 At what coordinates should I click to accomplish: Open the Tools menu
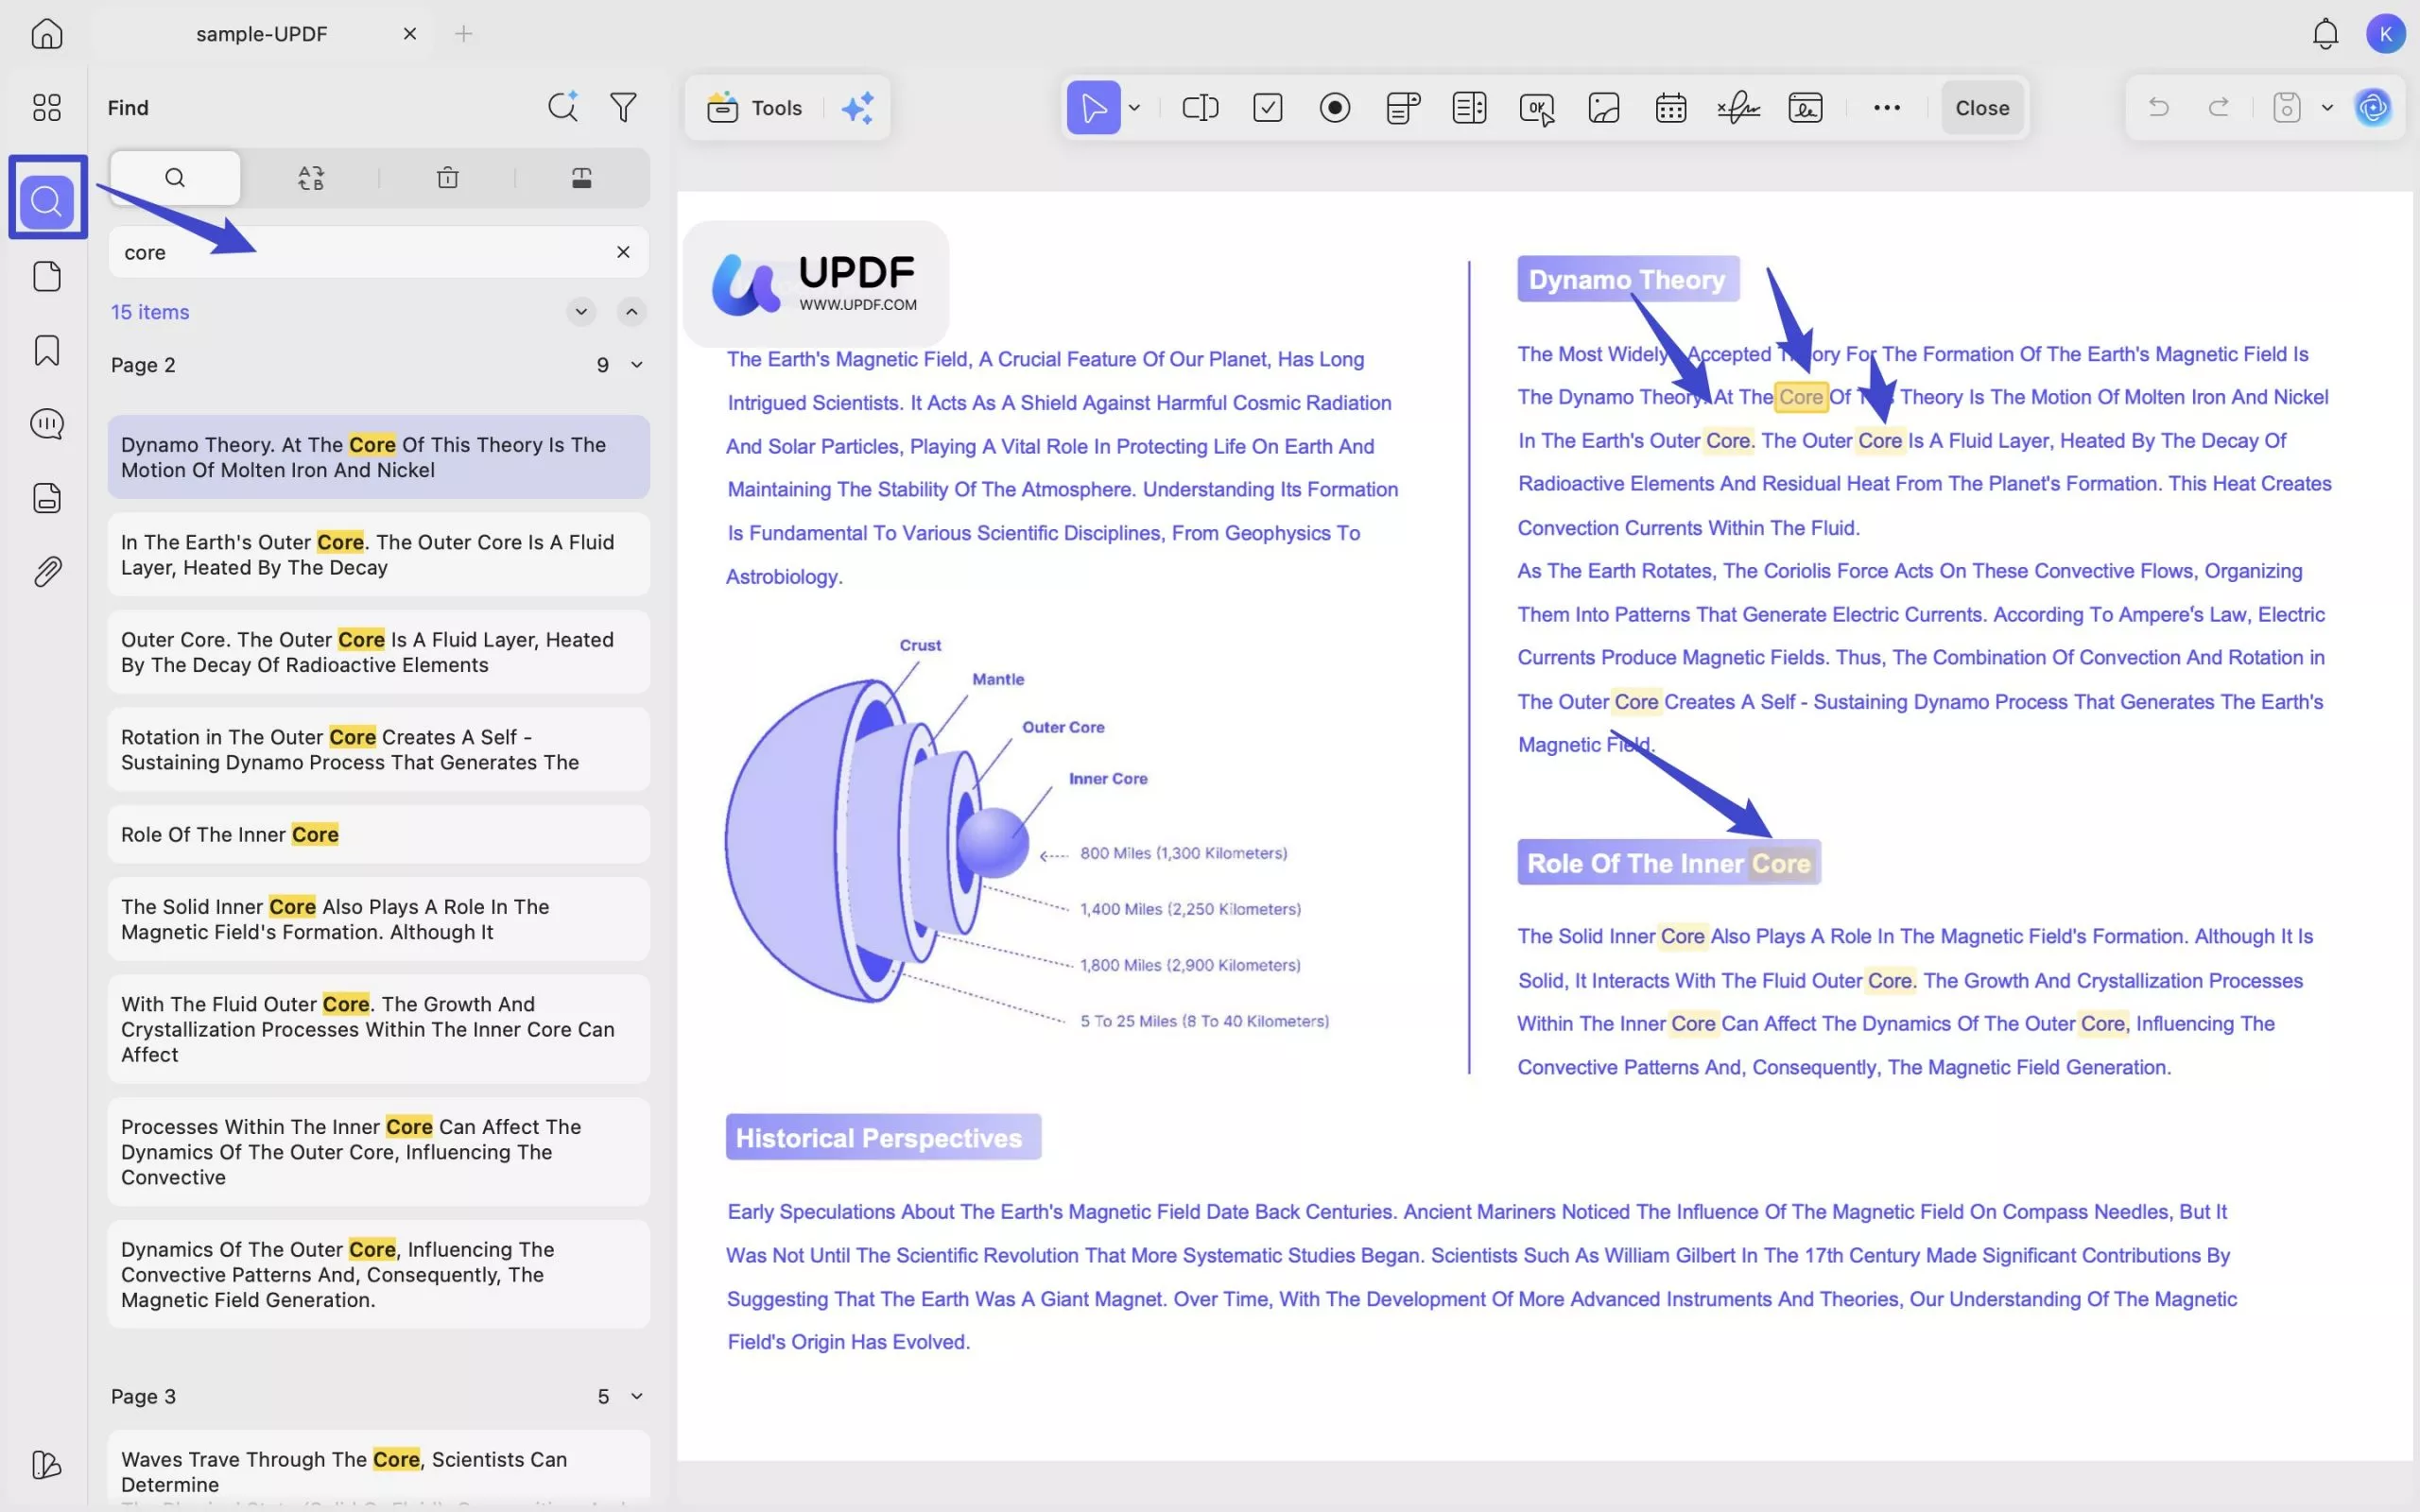(x=754, y=107)
